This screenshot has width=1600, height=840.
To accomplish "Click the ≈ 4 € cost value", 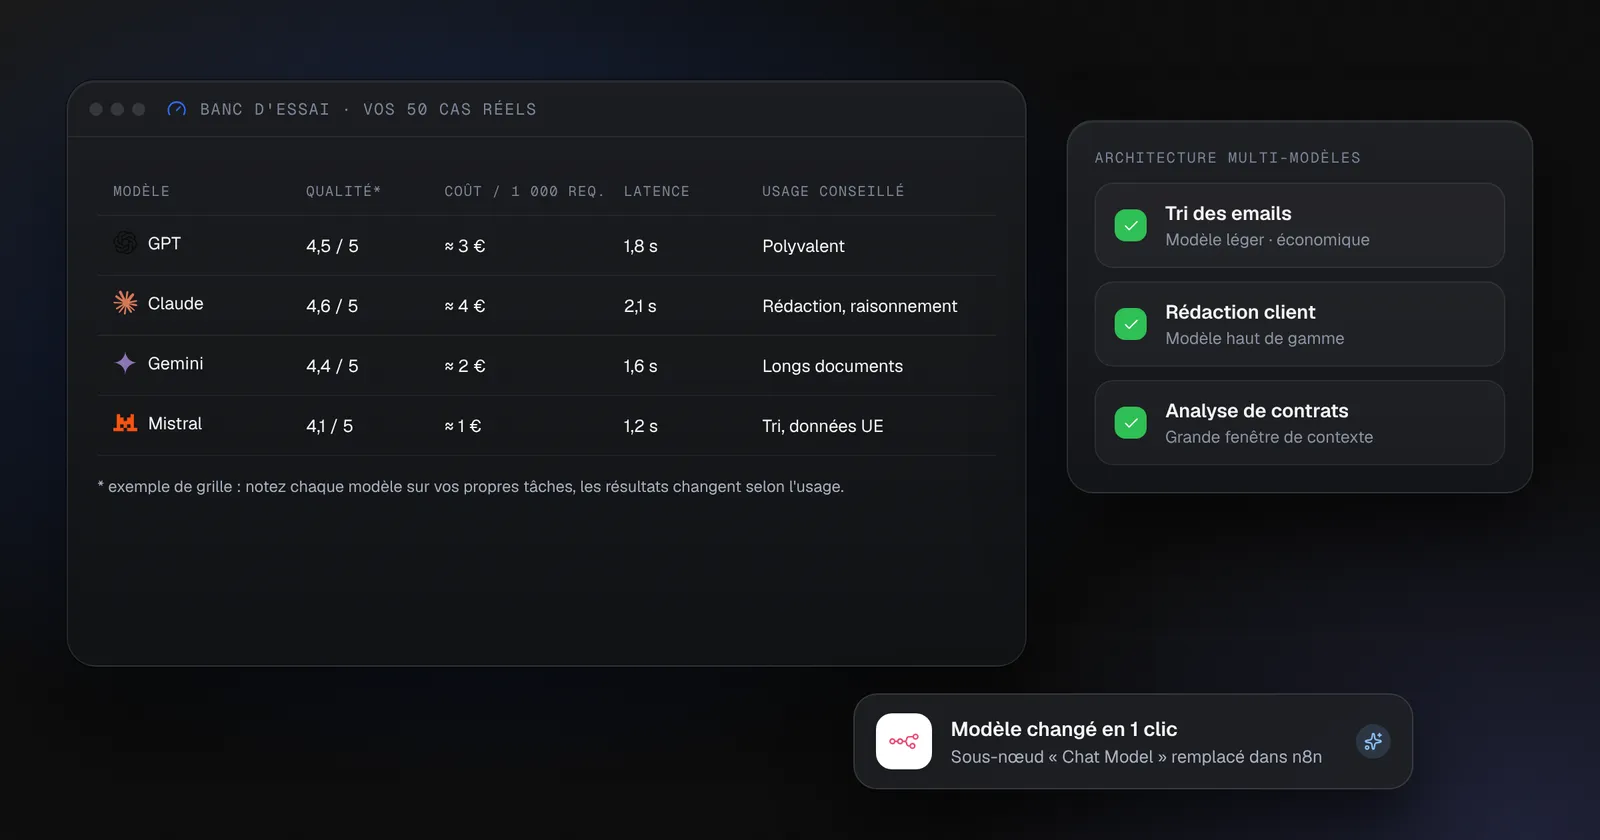I will click(465, 306).
